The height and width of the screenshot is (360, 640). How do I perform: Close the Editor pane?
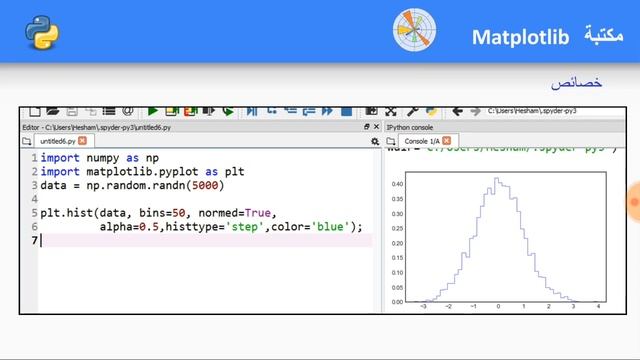pos(376,127)
